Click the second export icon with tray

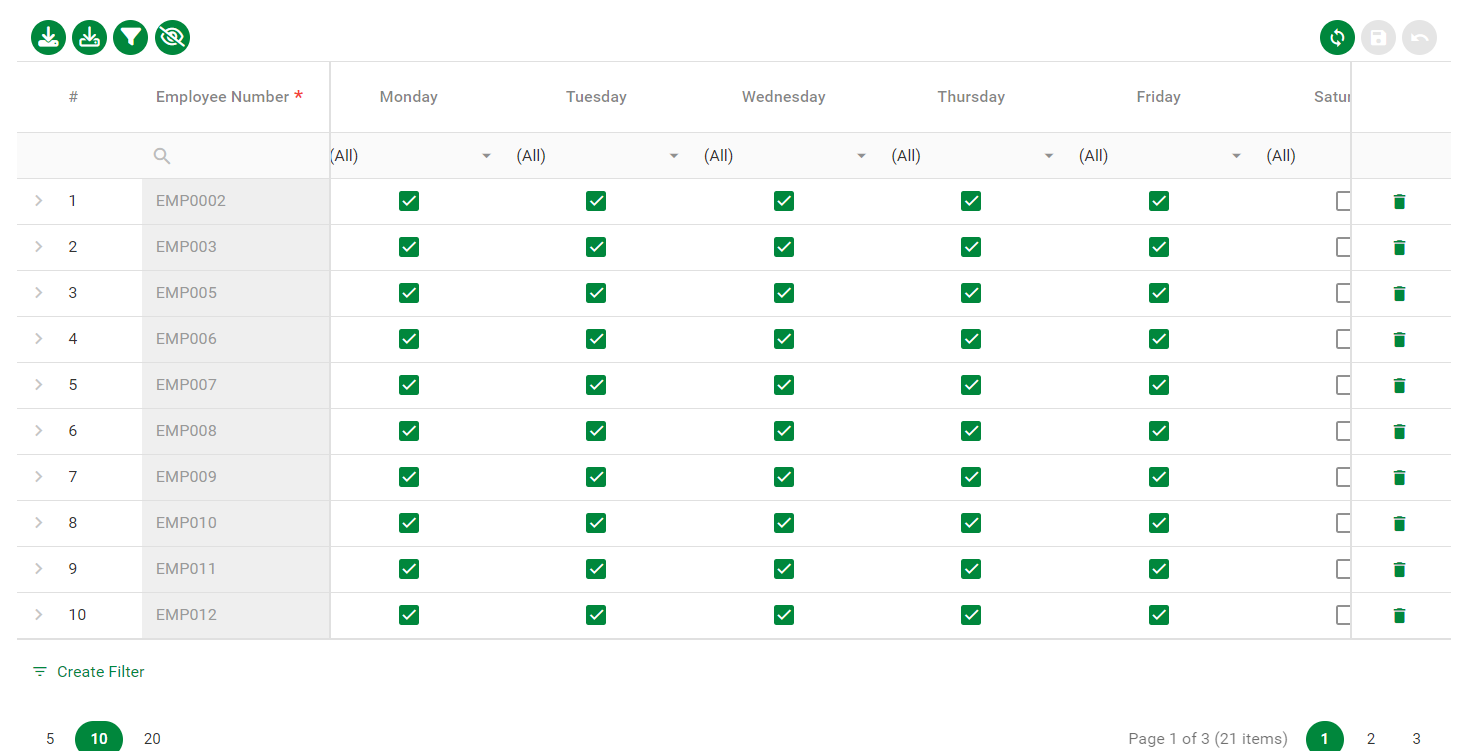[x=89, y=38]
